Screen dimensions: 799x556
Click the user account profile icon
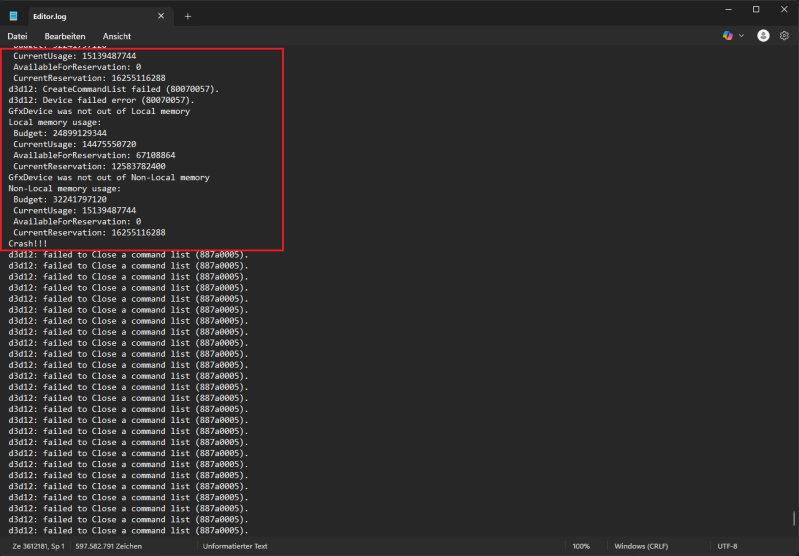tap(764, 35)
